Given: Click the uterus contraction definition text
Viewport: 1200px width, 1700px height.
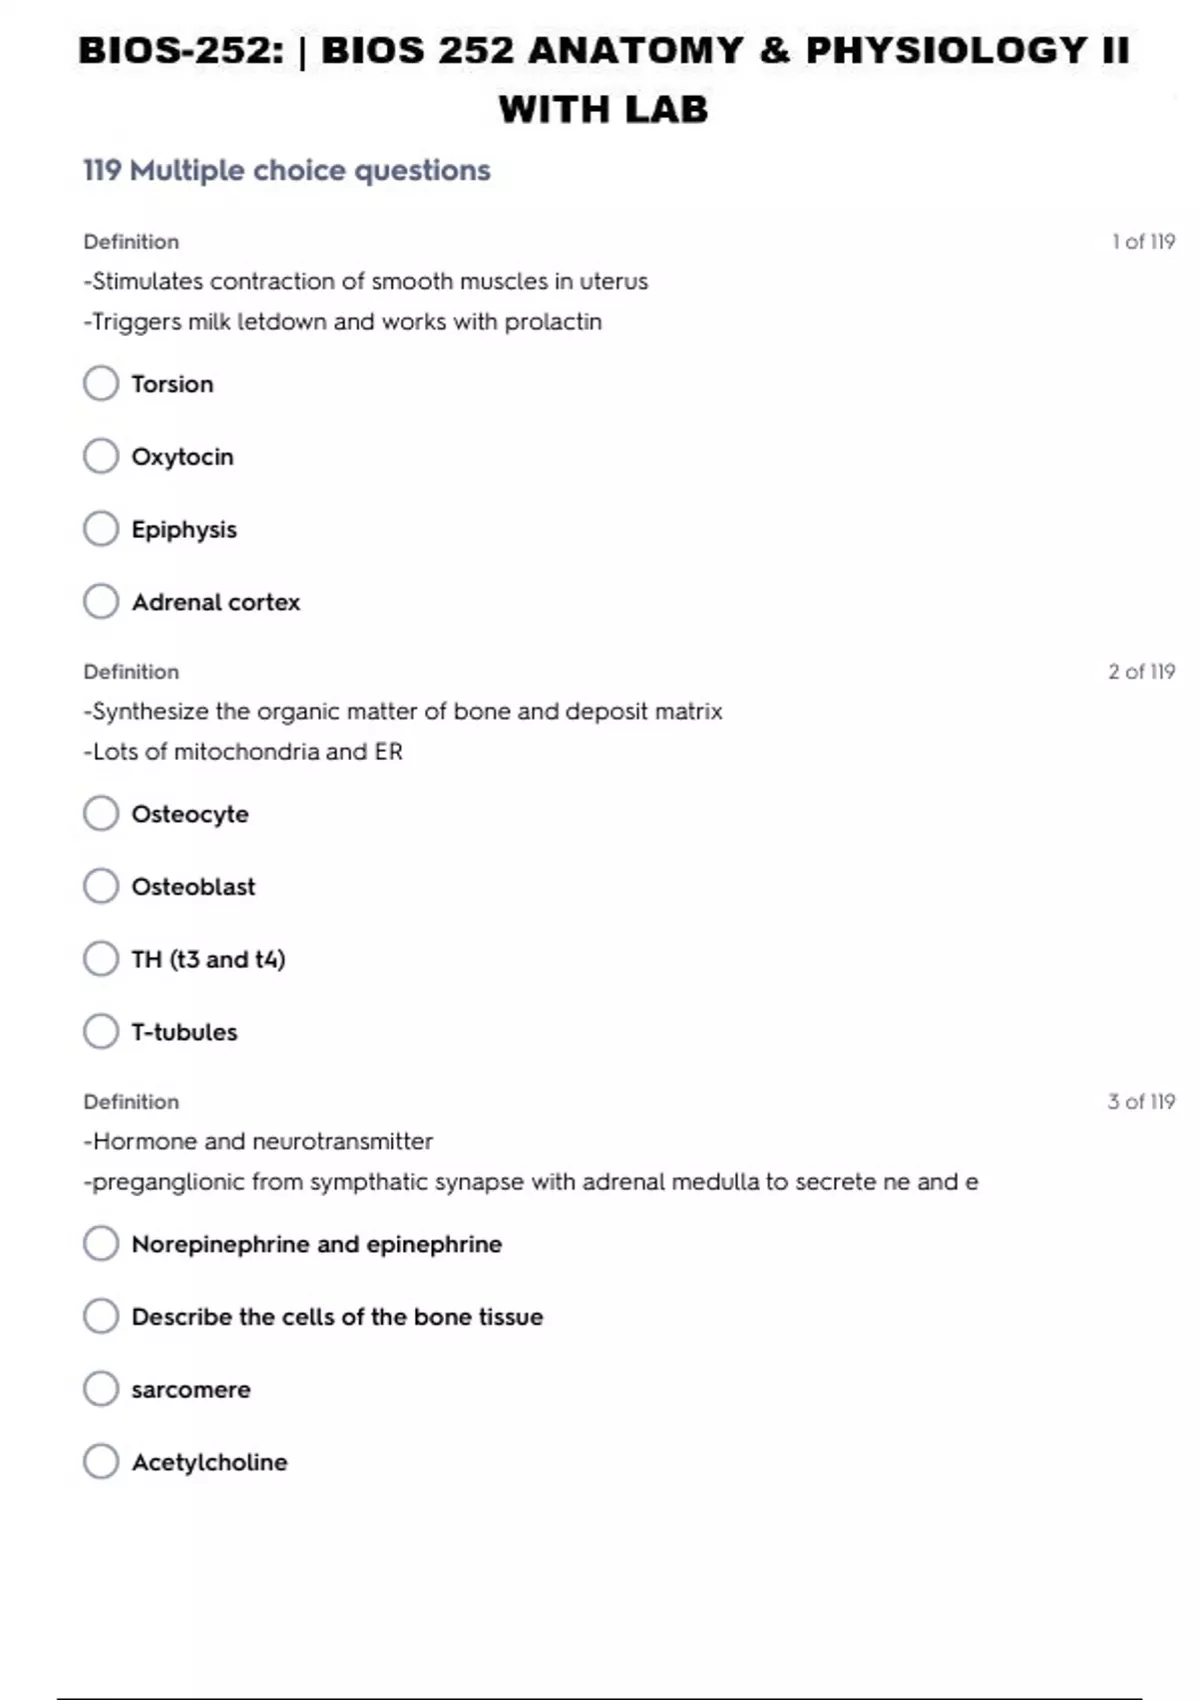Looking at the screenshot, I should (x=366, y=282).
